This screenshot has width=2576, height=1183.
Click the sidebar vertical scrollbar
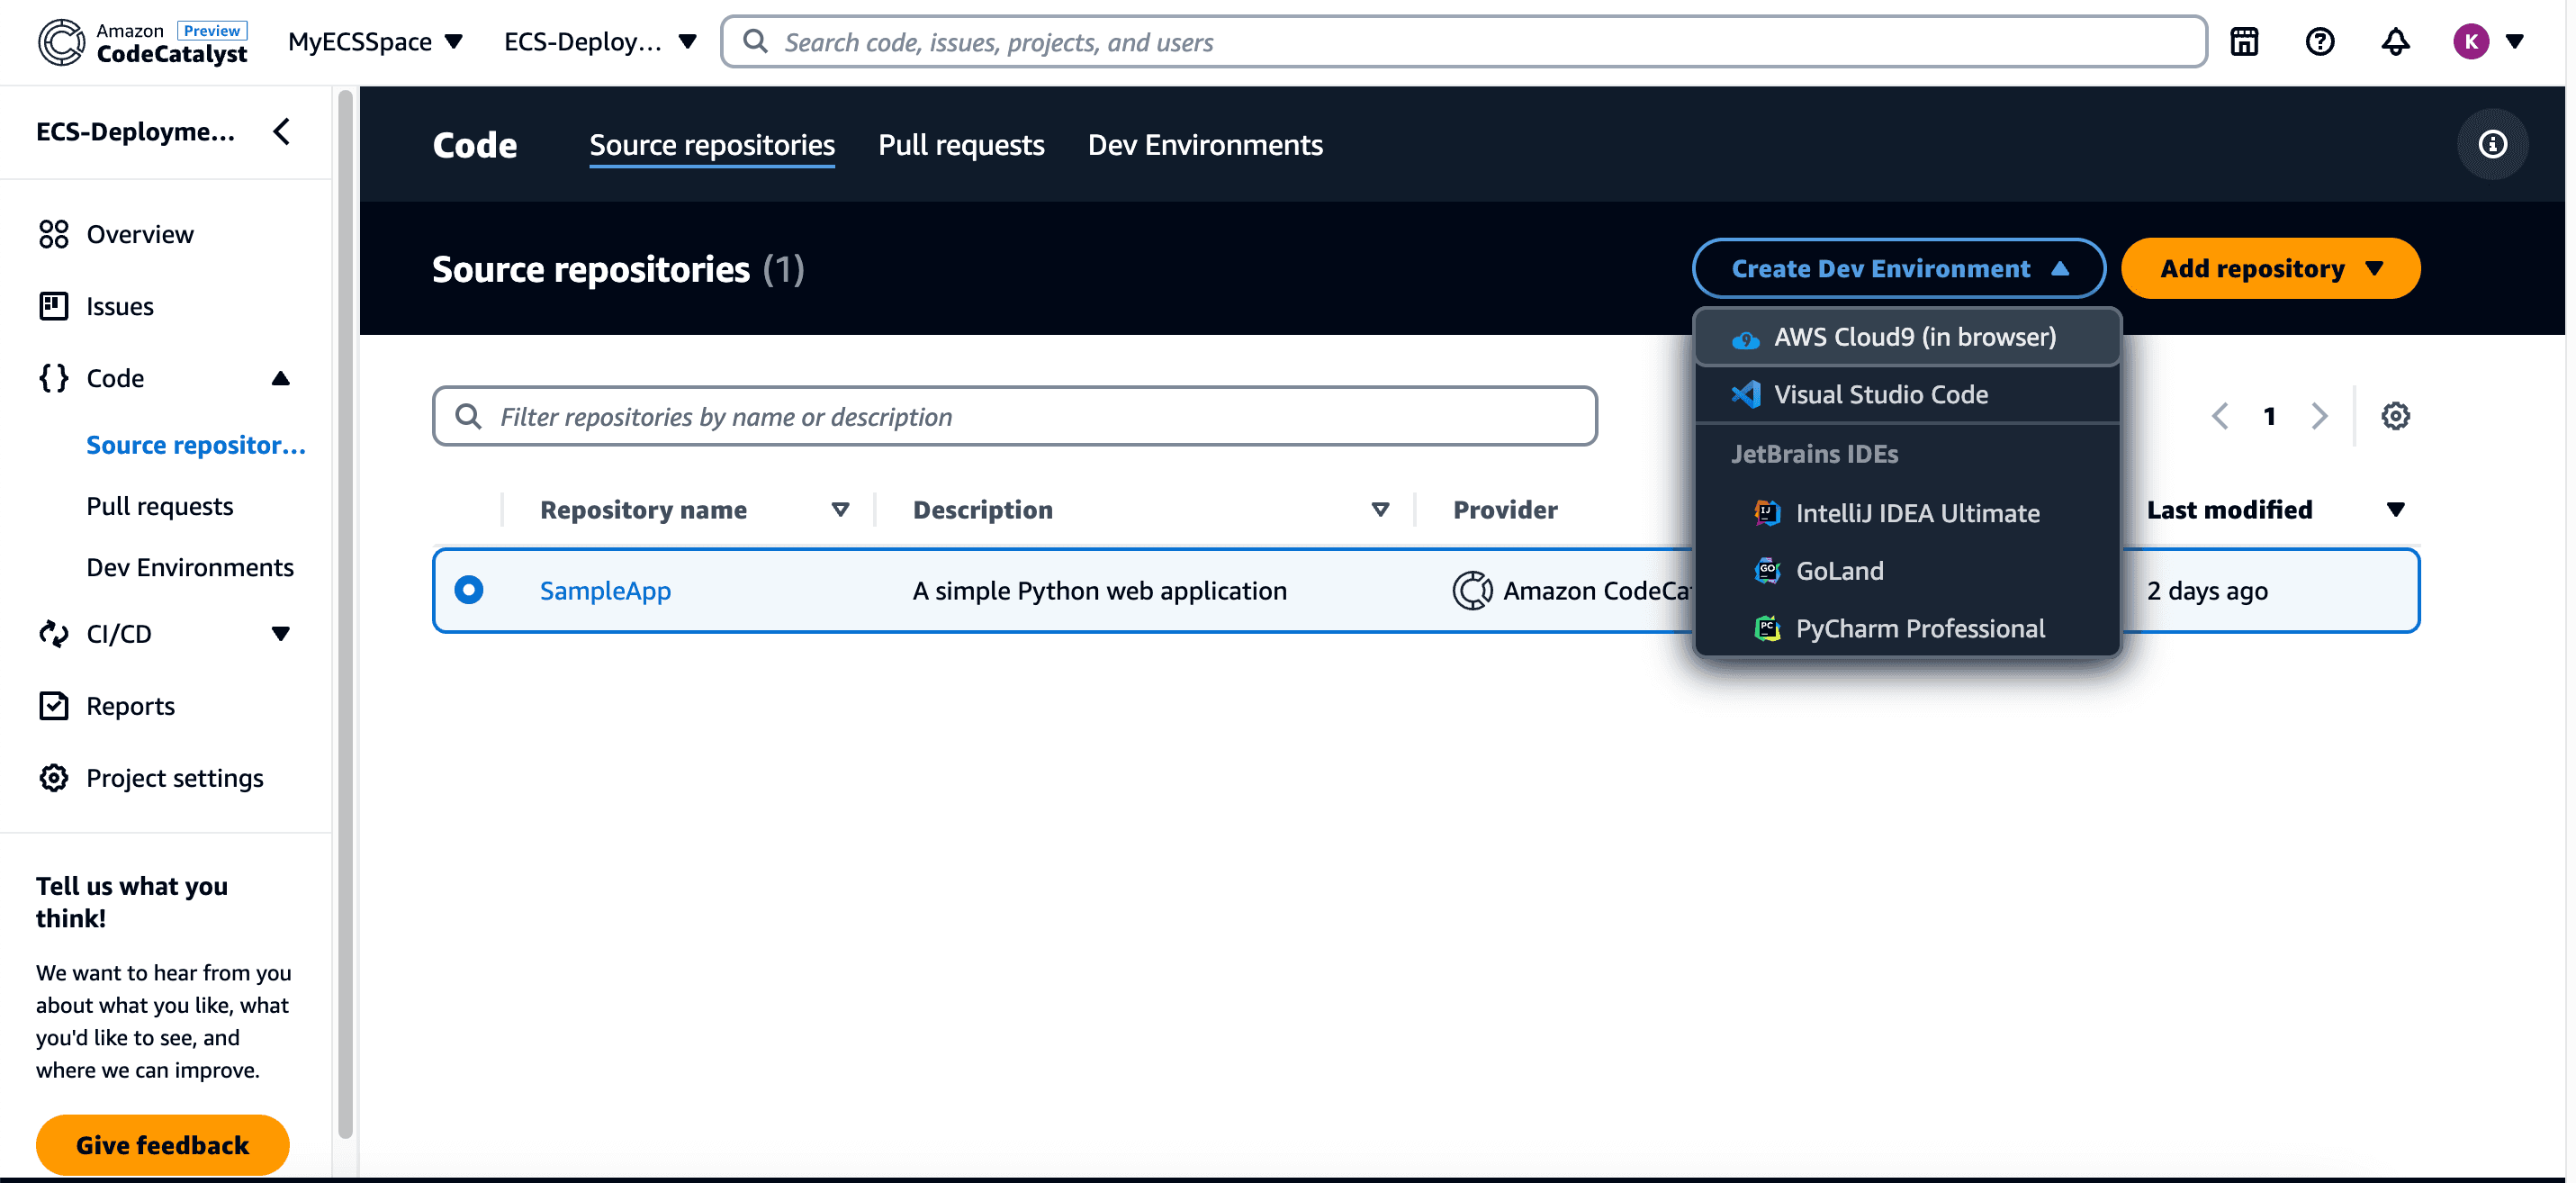point(345,613)
